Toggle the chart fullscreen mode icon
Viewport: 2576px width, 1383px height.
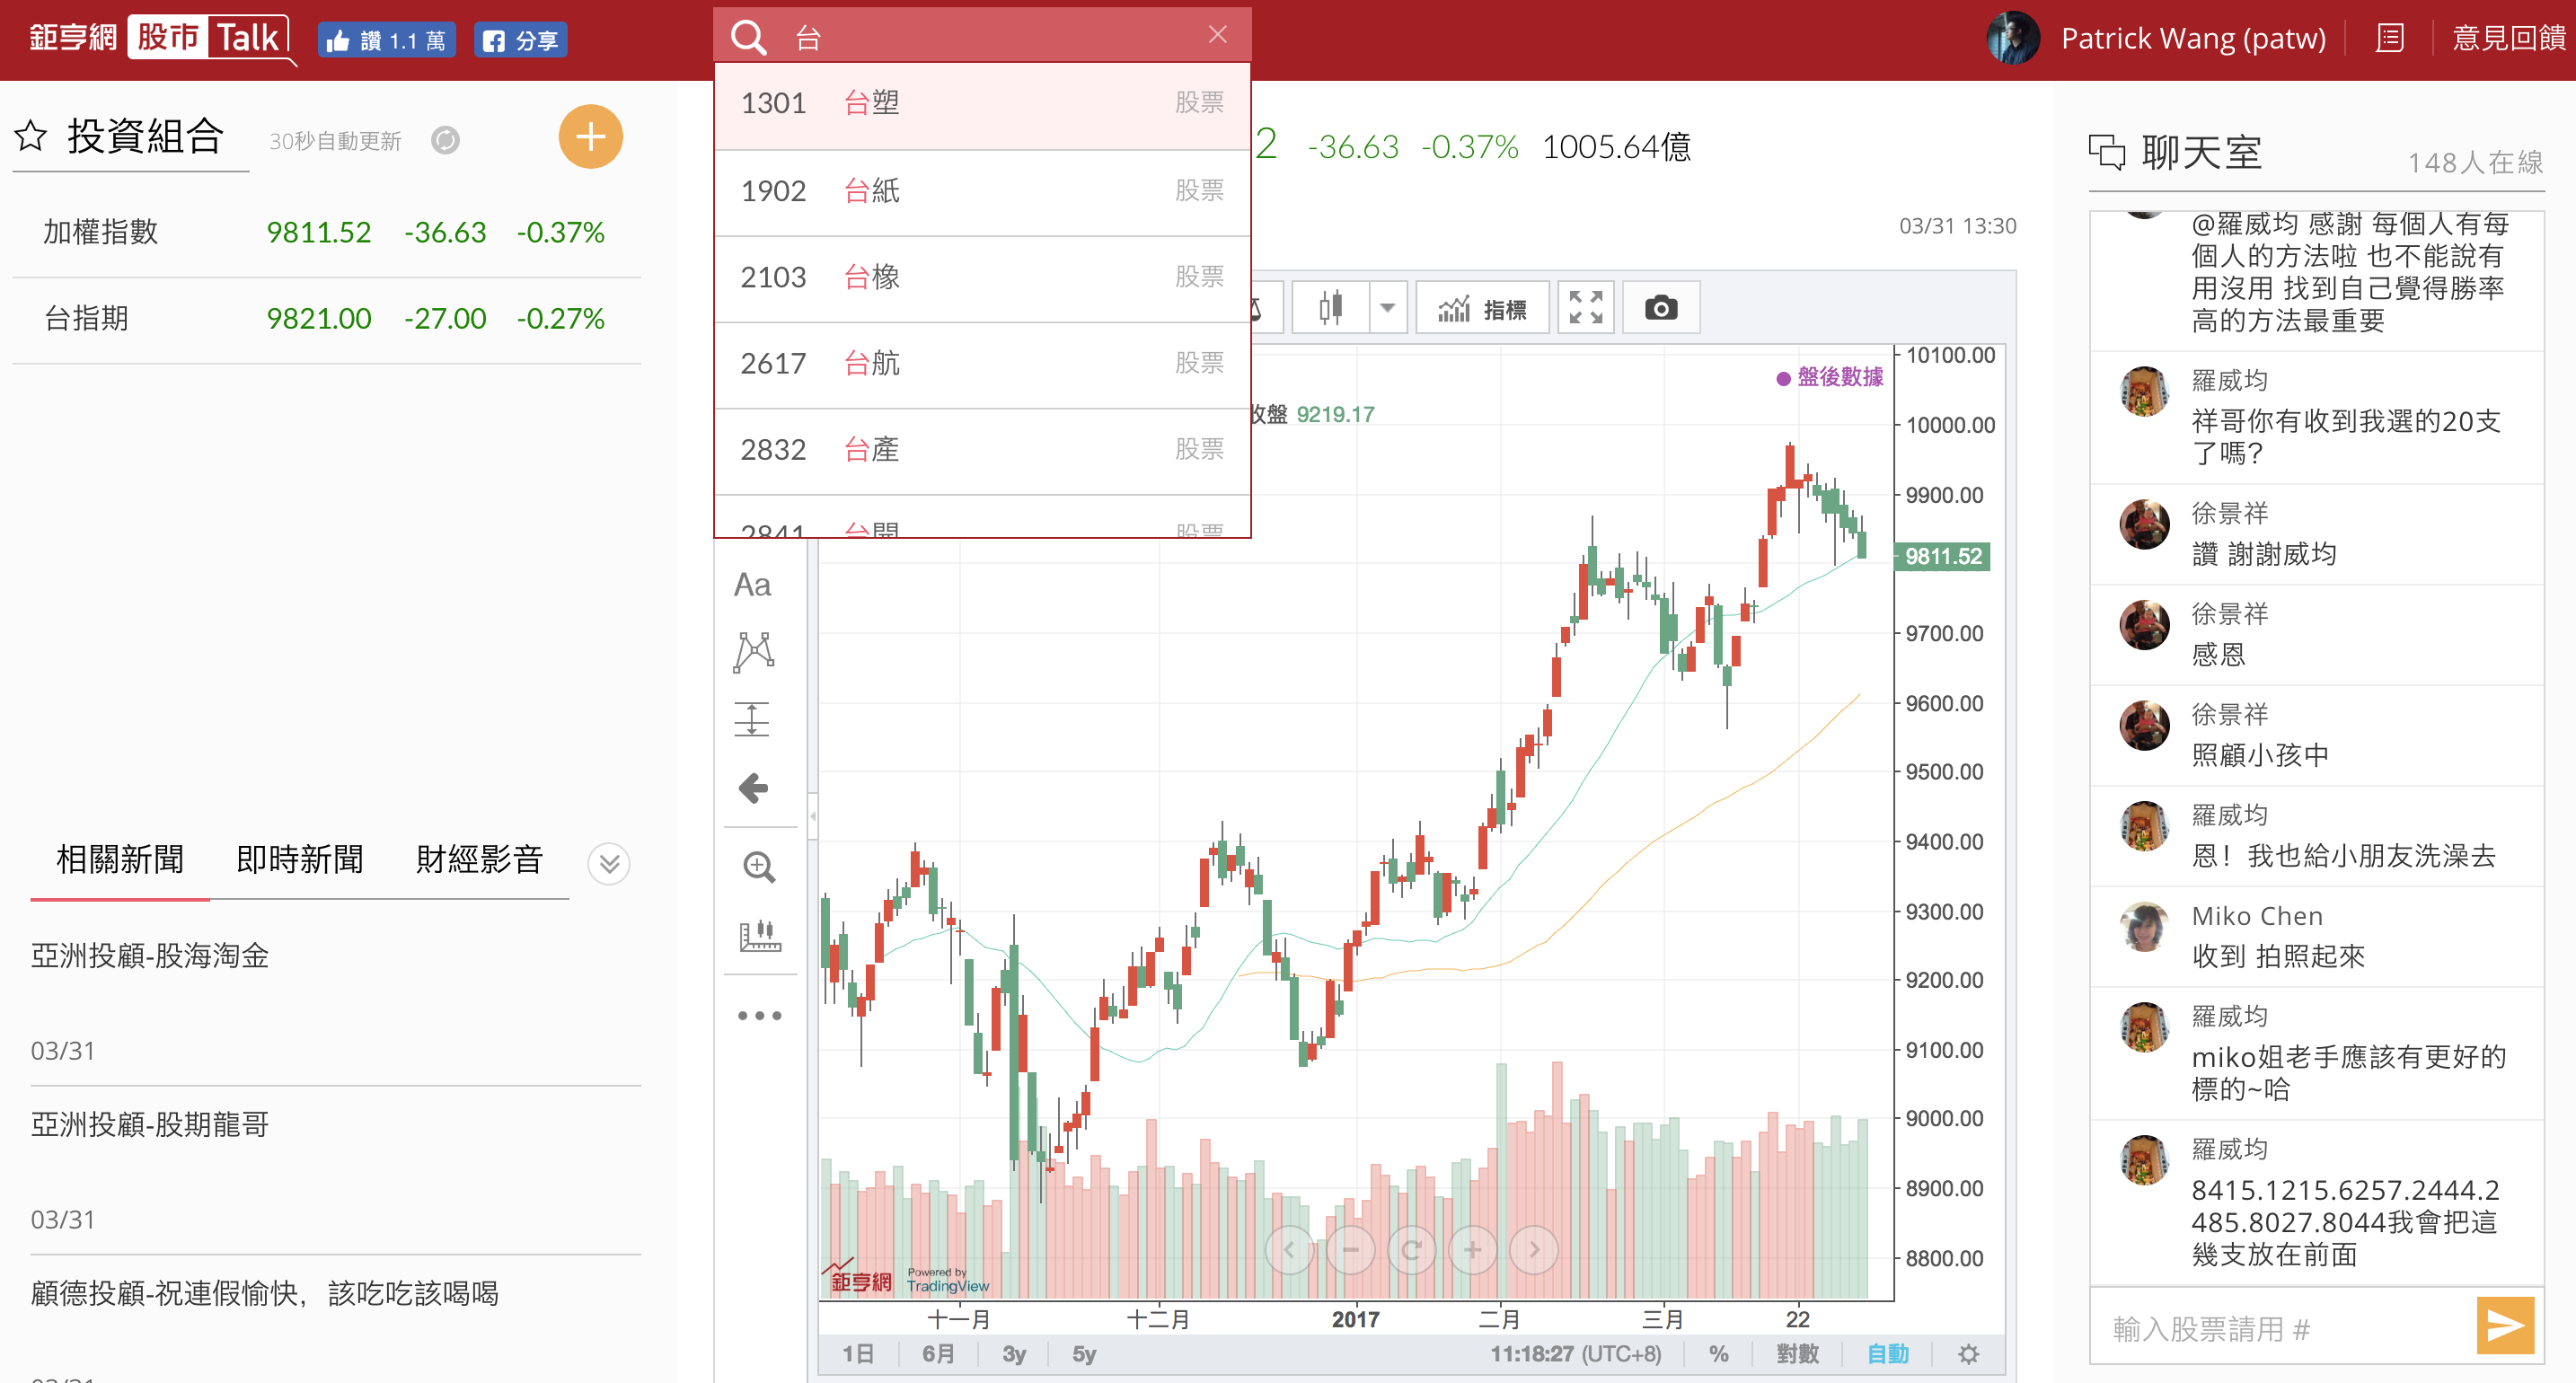[x=1586, y=308]
